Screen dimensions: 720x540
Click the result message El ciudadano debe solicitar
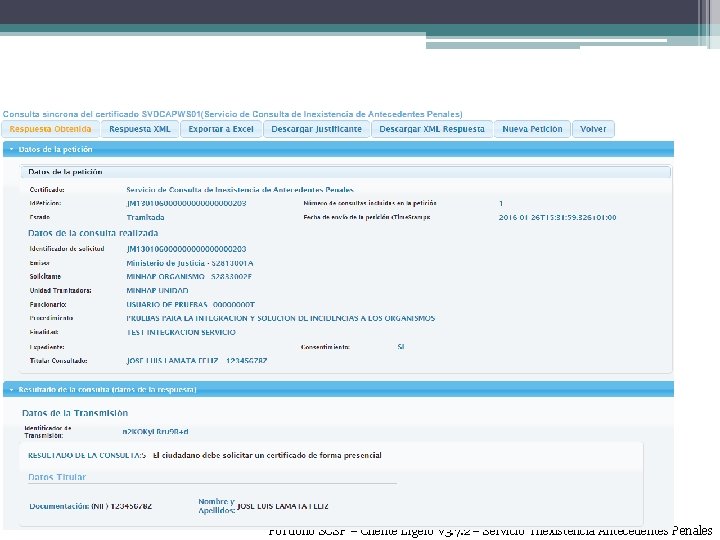click(x=267, y=456)
